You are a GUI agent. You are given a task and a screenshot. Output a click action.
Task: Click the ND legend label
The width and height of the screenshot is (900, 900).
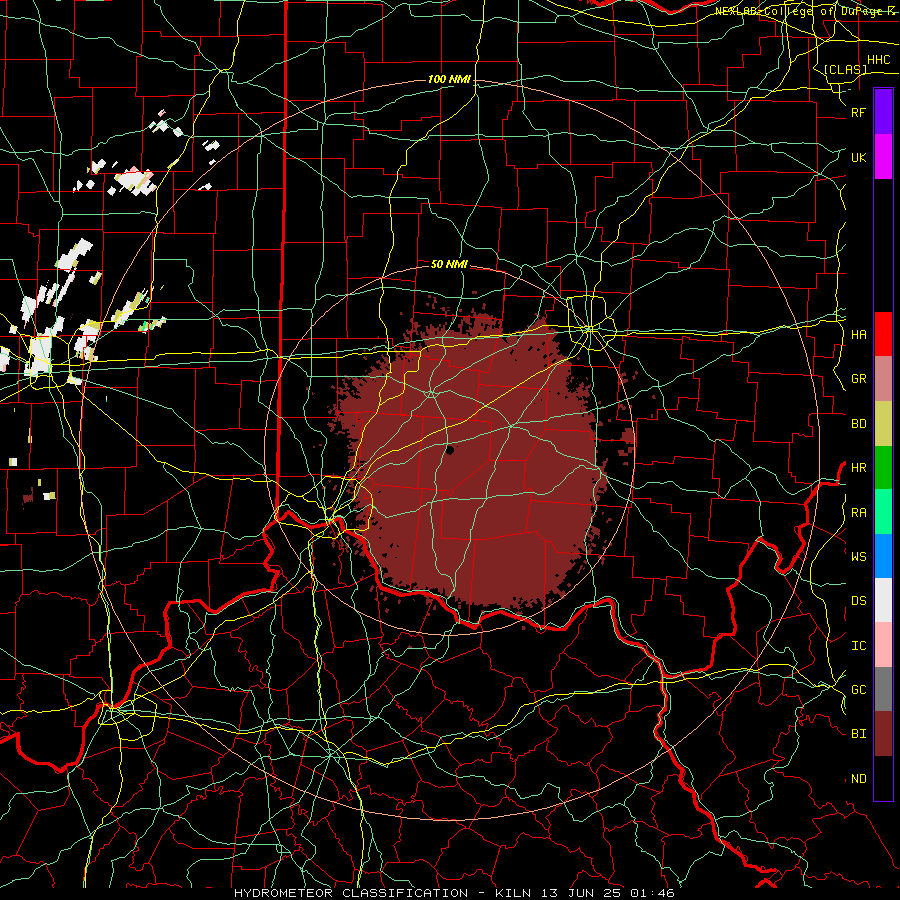pyautogui.click(x=858, y=778)
